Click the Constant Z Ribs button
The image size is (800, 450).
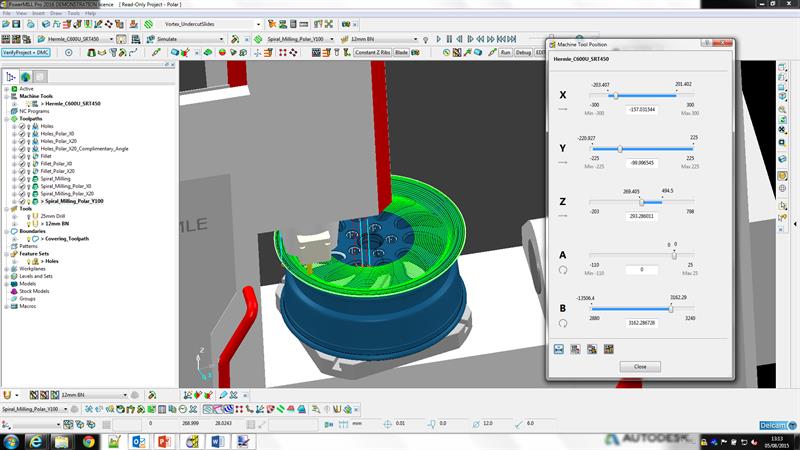[x=372, y=53]
